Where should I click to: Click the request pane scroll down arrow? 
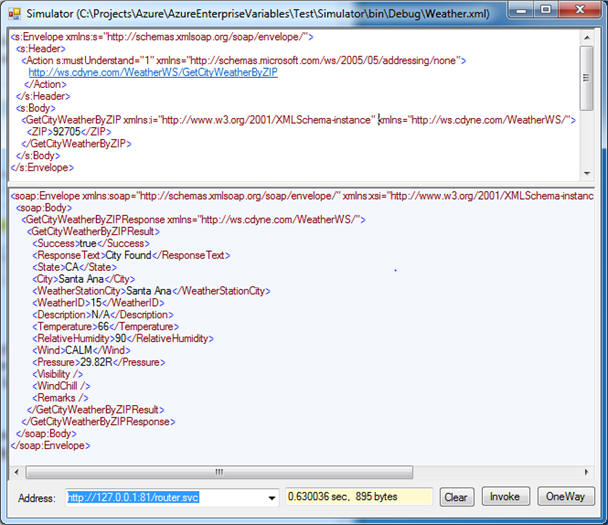[587, 173]
